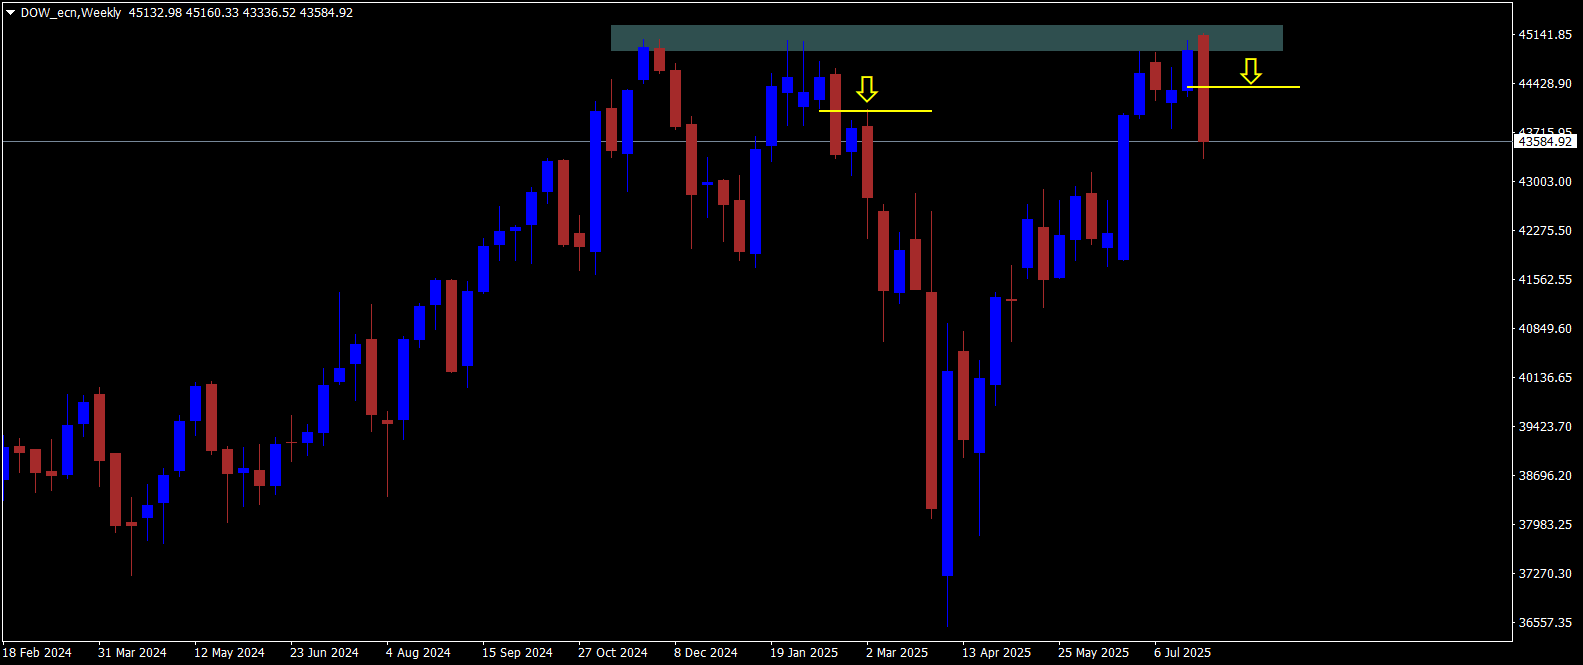
Task: Click the 13 Apr 2025 date label
Action: click(x=996, y=653)
